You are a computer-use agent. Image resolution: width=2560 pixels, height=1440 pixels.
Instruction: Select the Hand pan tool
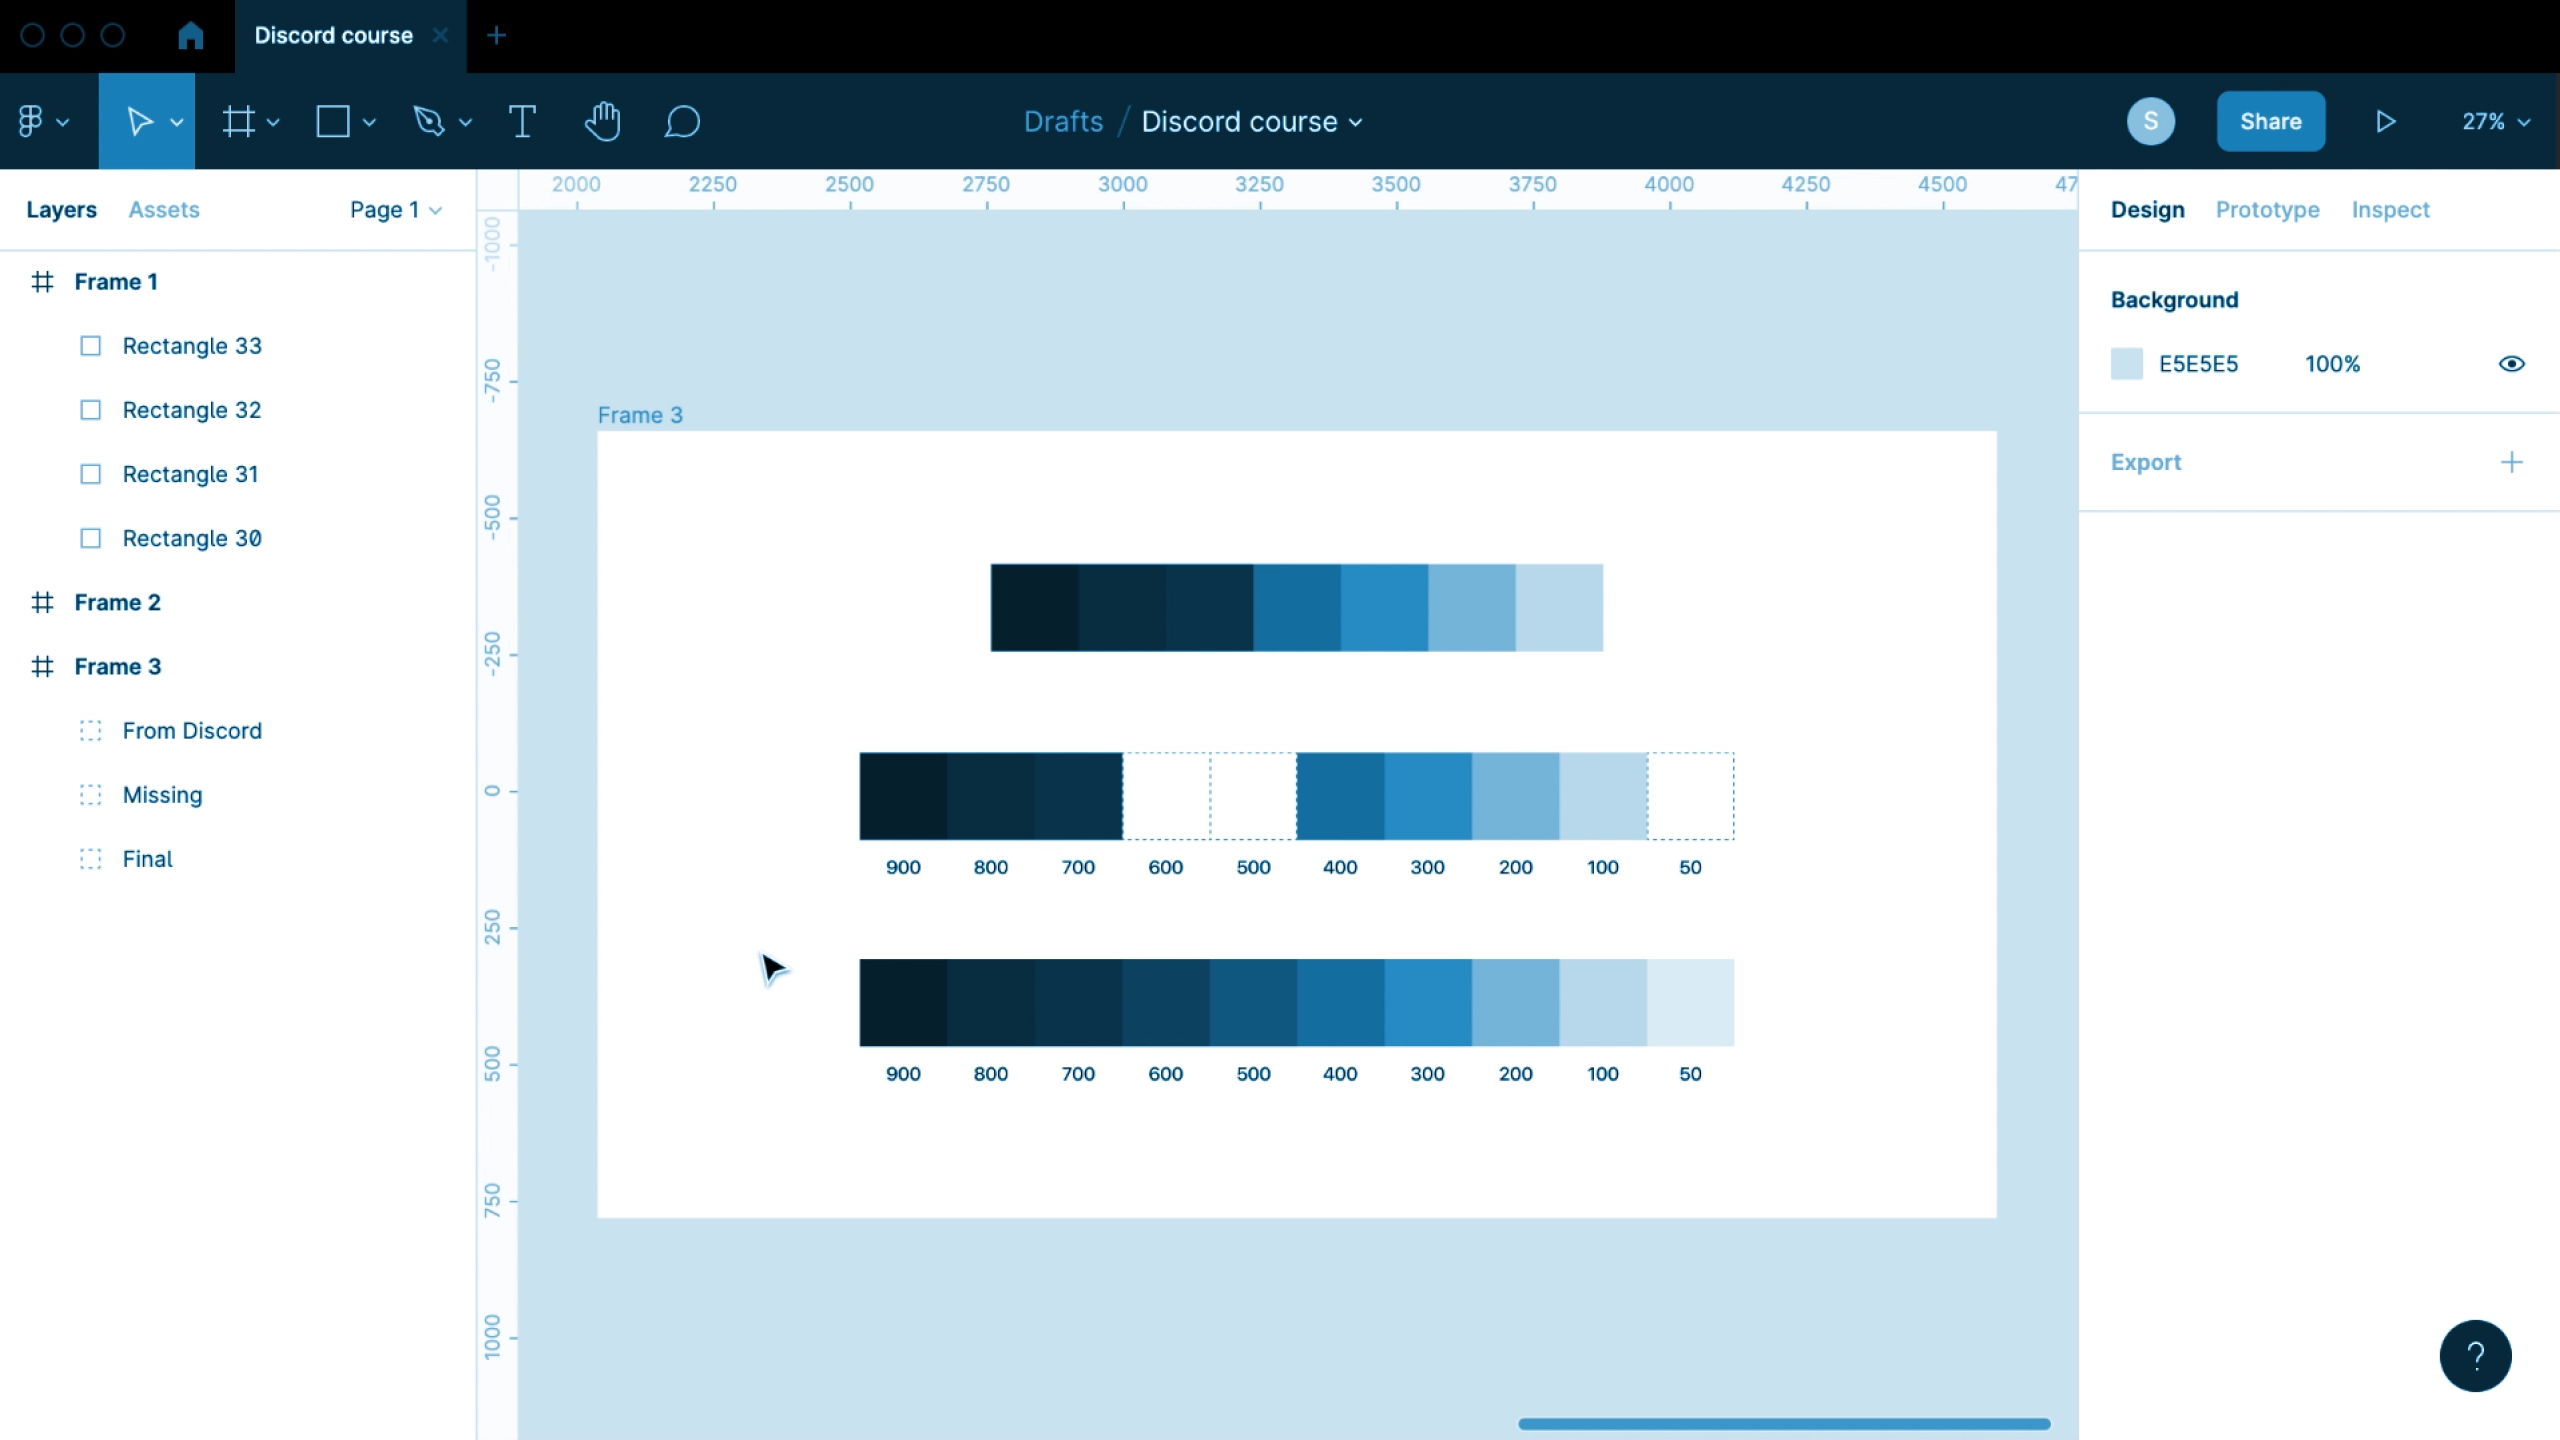pos(603,121)
